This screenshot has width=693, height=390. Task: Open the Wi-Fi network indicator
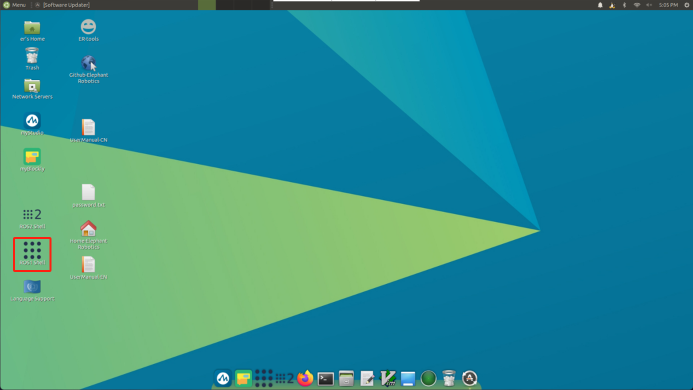(x=637, y=5)
